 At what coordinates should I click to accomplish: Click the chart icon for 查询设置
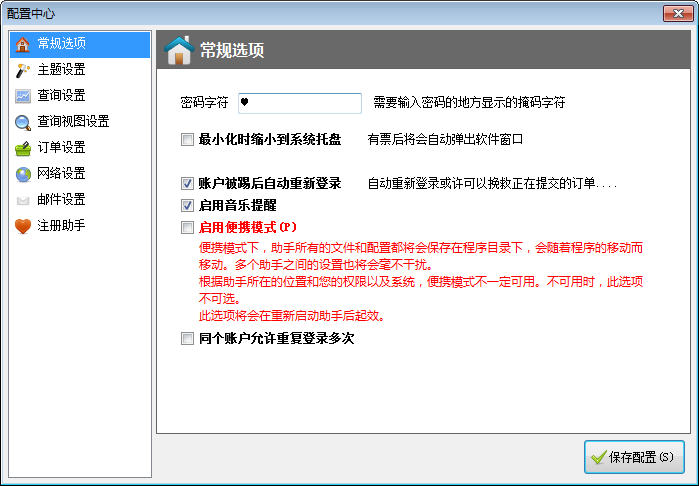point(22,96)
